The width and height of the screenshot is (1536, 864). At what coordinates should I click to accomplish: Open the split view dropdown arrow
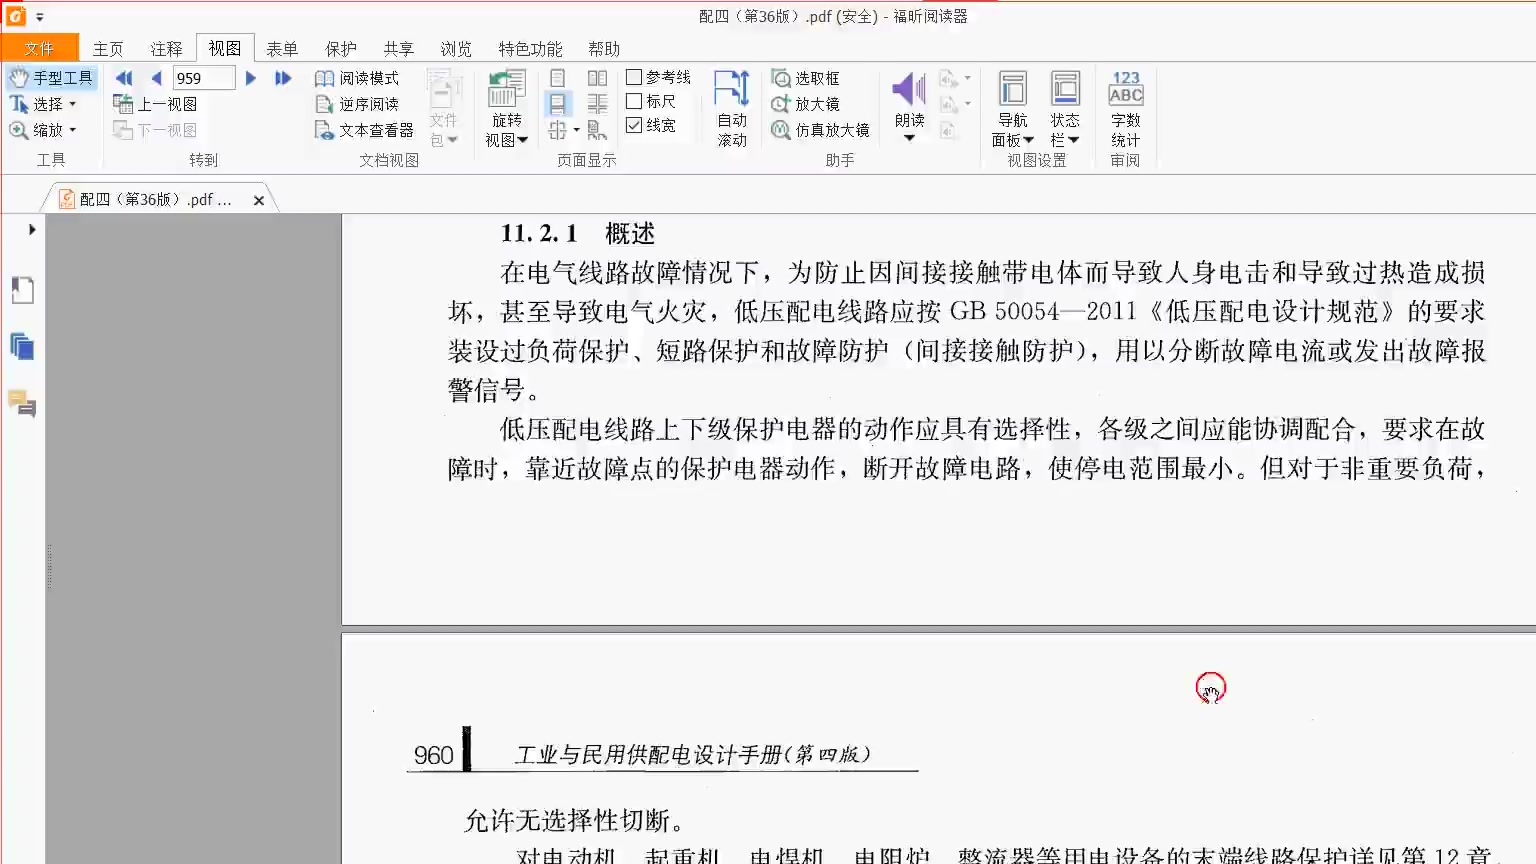(577, 130)
